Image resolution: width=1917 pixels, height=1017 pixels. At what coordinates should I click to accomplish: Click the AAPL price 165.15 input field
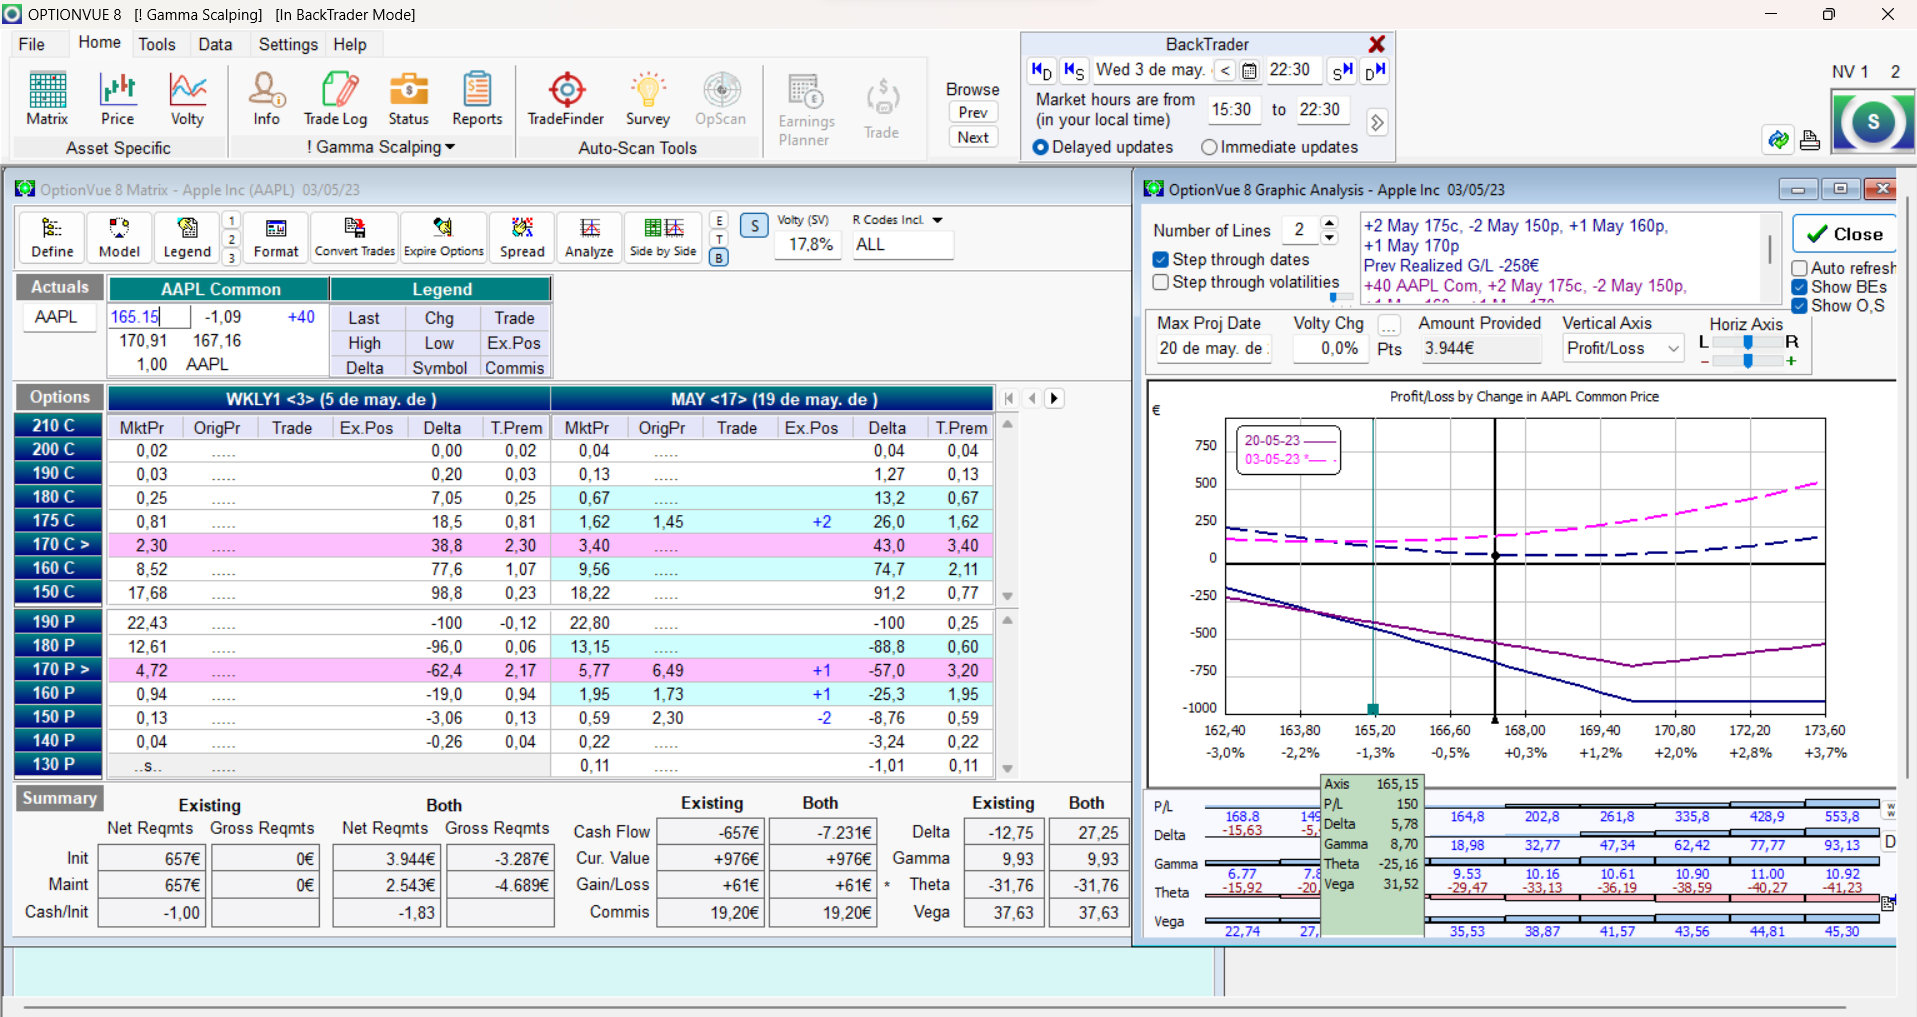[149, 317]
